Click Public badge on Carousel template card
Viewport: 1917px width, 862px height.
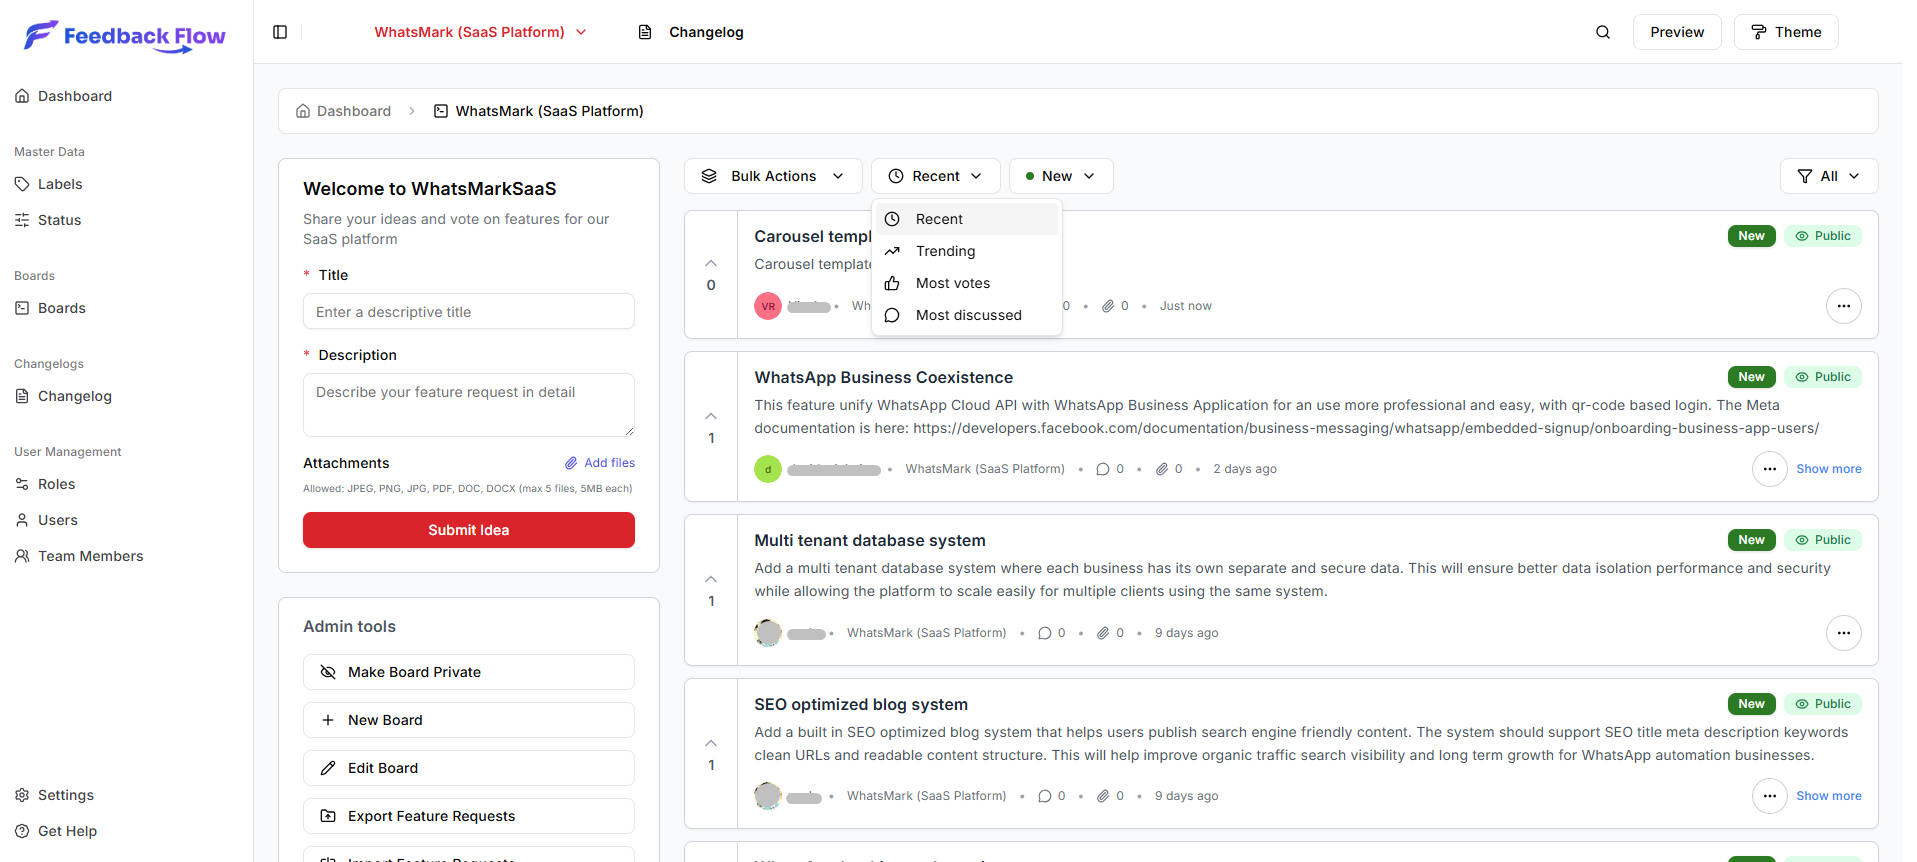point(1823,236)
